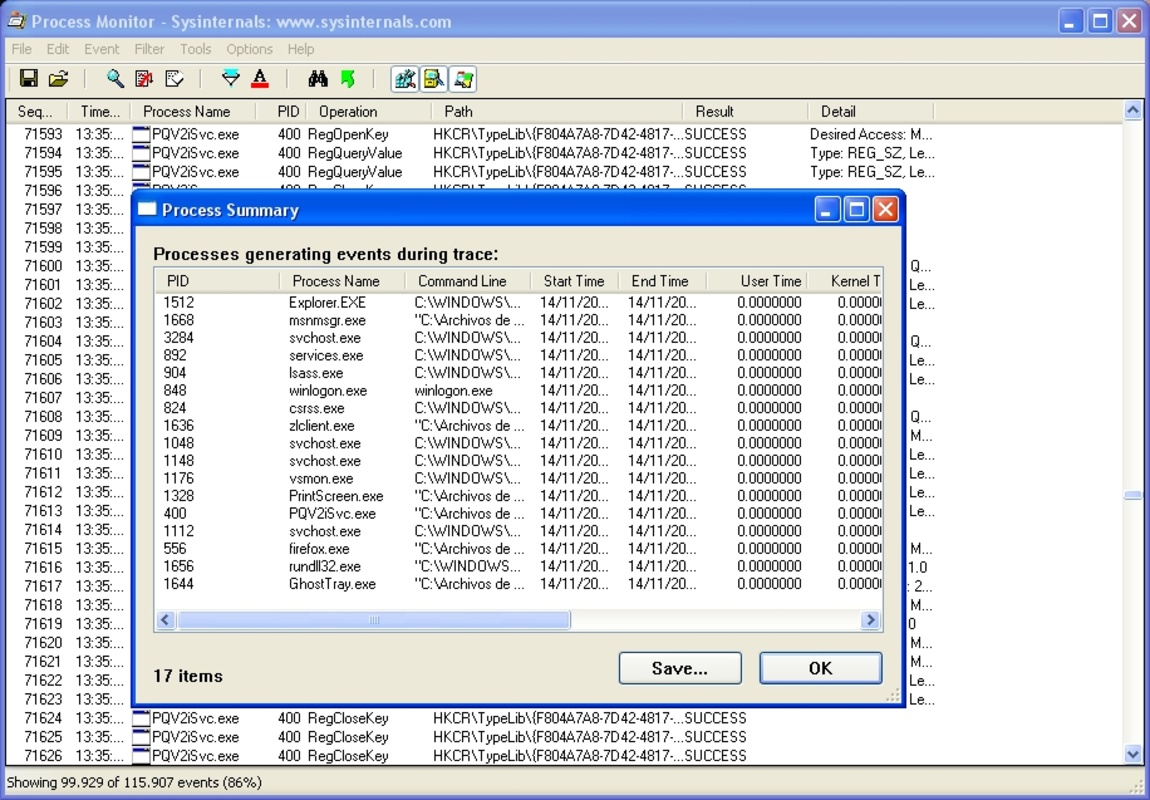Toggle capture with the magnifier icon
Viewport: 1150px width, 800px height.
click(x=116, y=79)
